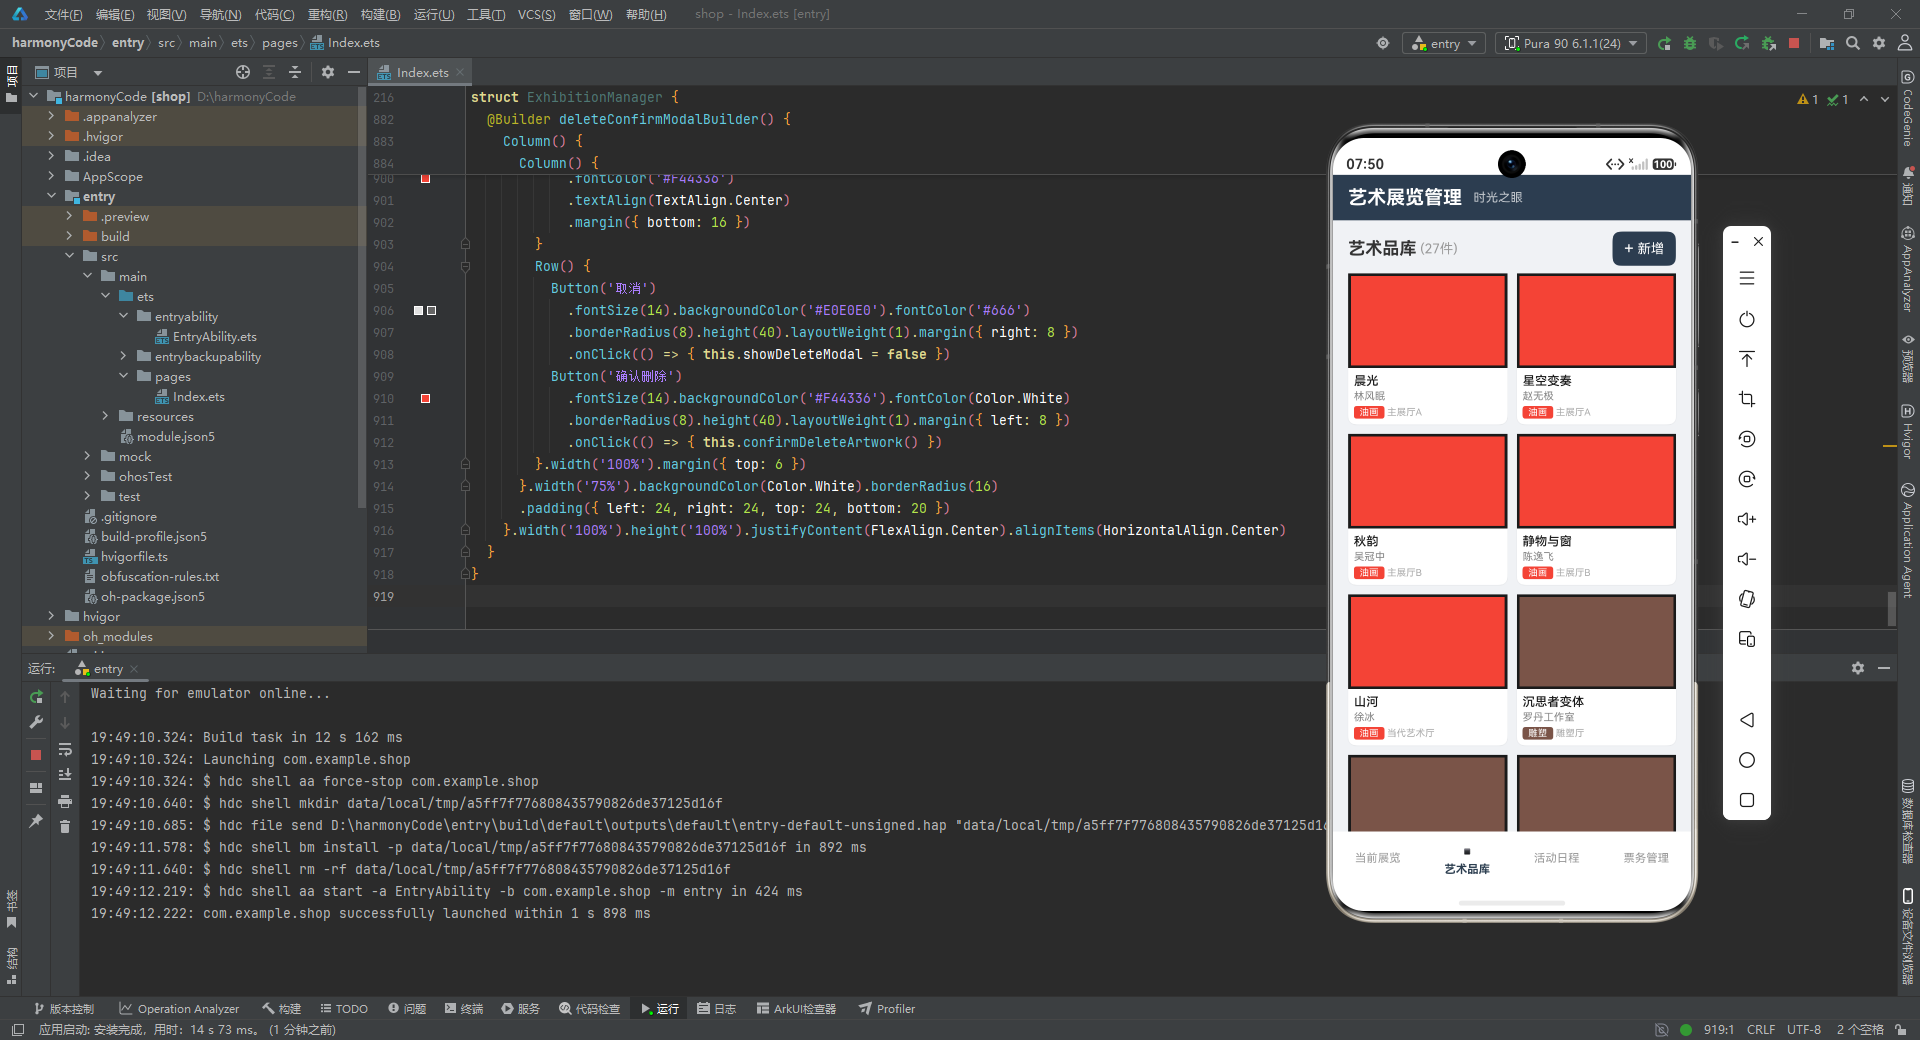This screenshot has height=1040, width=1920.
Task: Switch to the Profiler tool tab
Action: tap(887, 1009)
